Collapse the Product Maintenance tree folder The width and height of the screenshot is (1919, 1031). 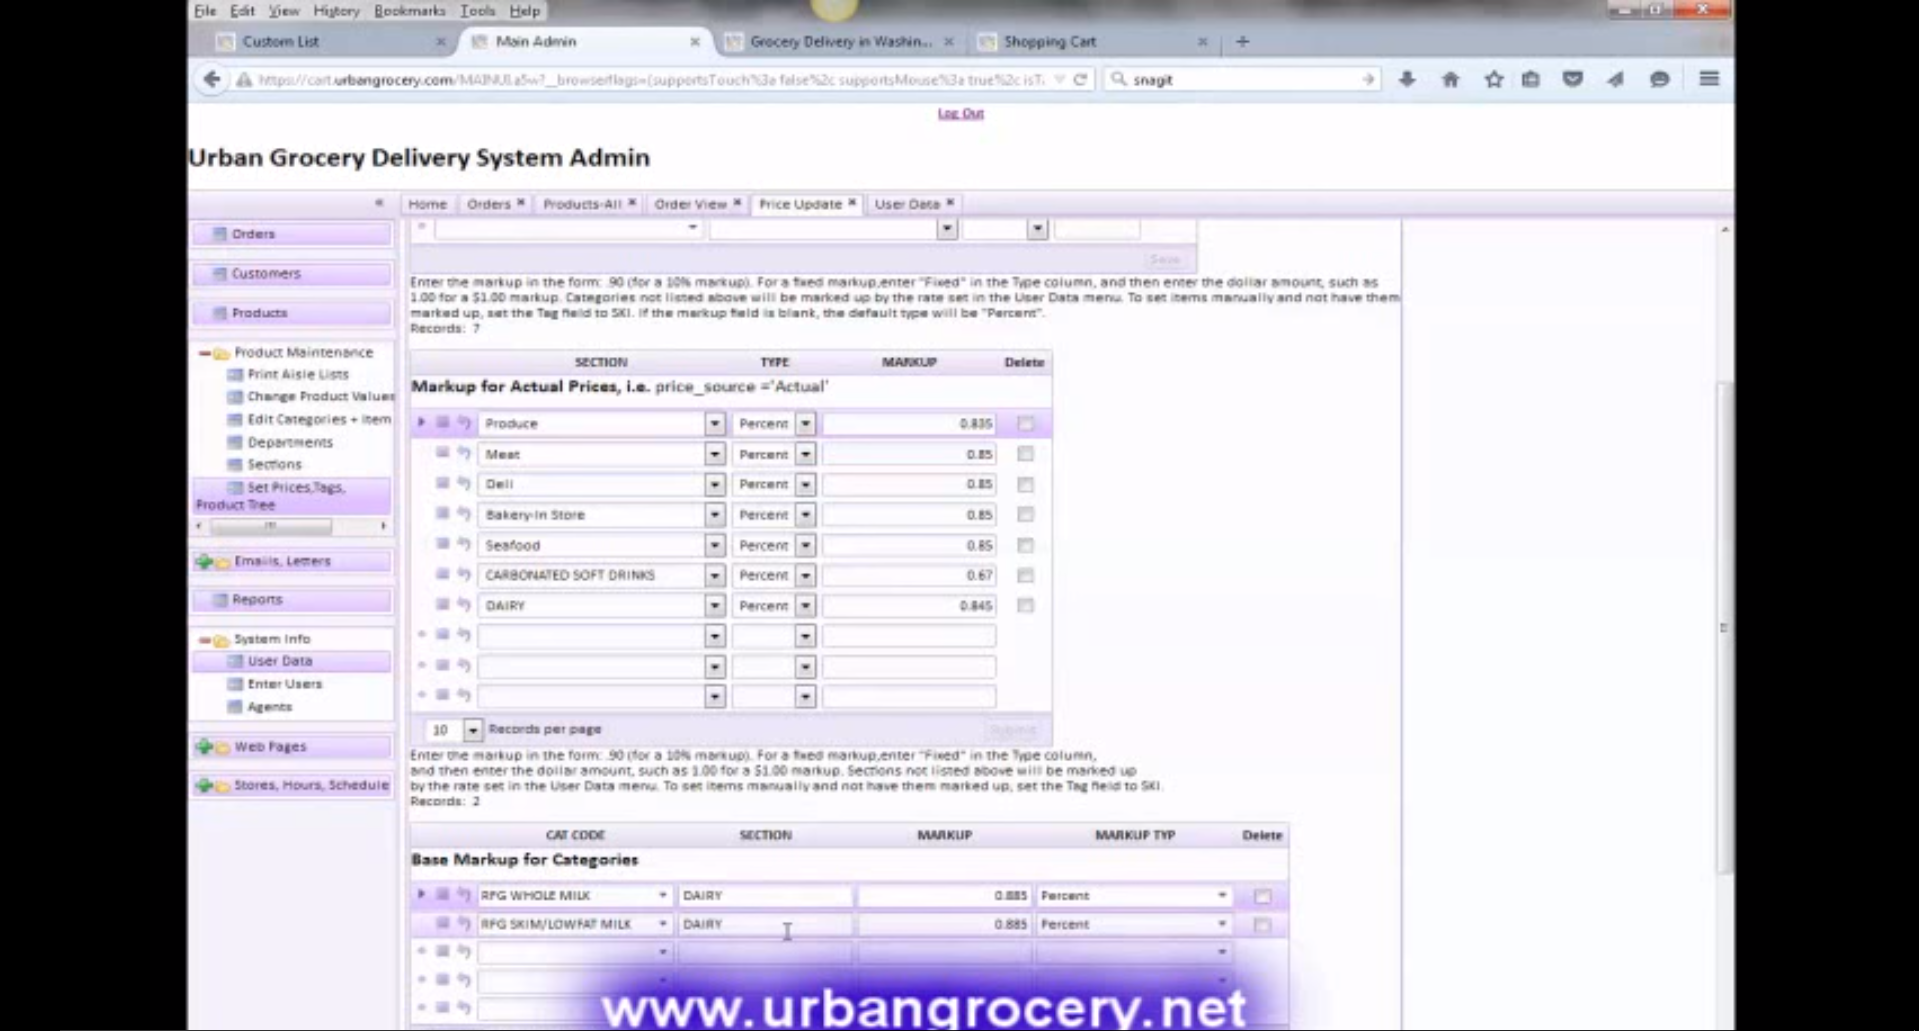coord(204,352)
